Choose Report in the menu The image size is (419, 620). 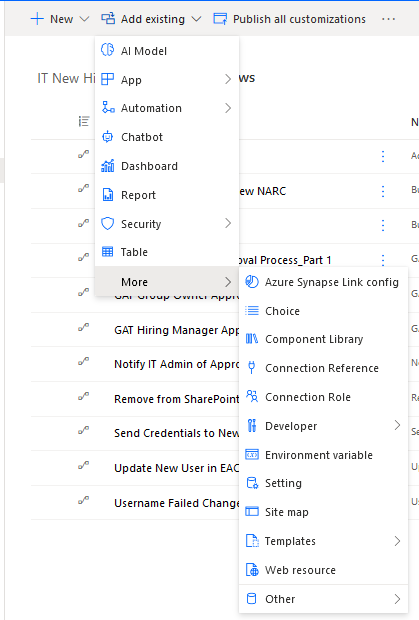pos(167,195)
